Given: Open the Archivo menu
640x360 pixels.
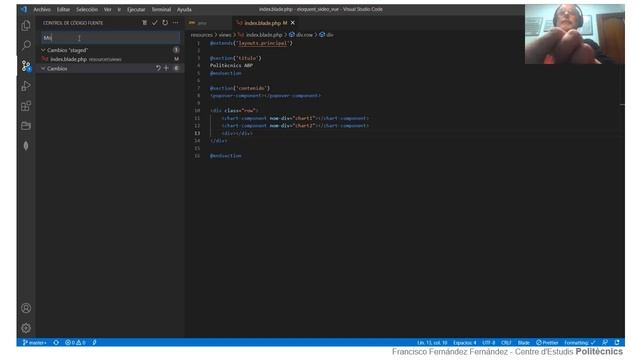Looking at the screenshot, I should point(42,9).
